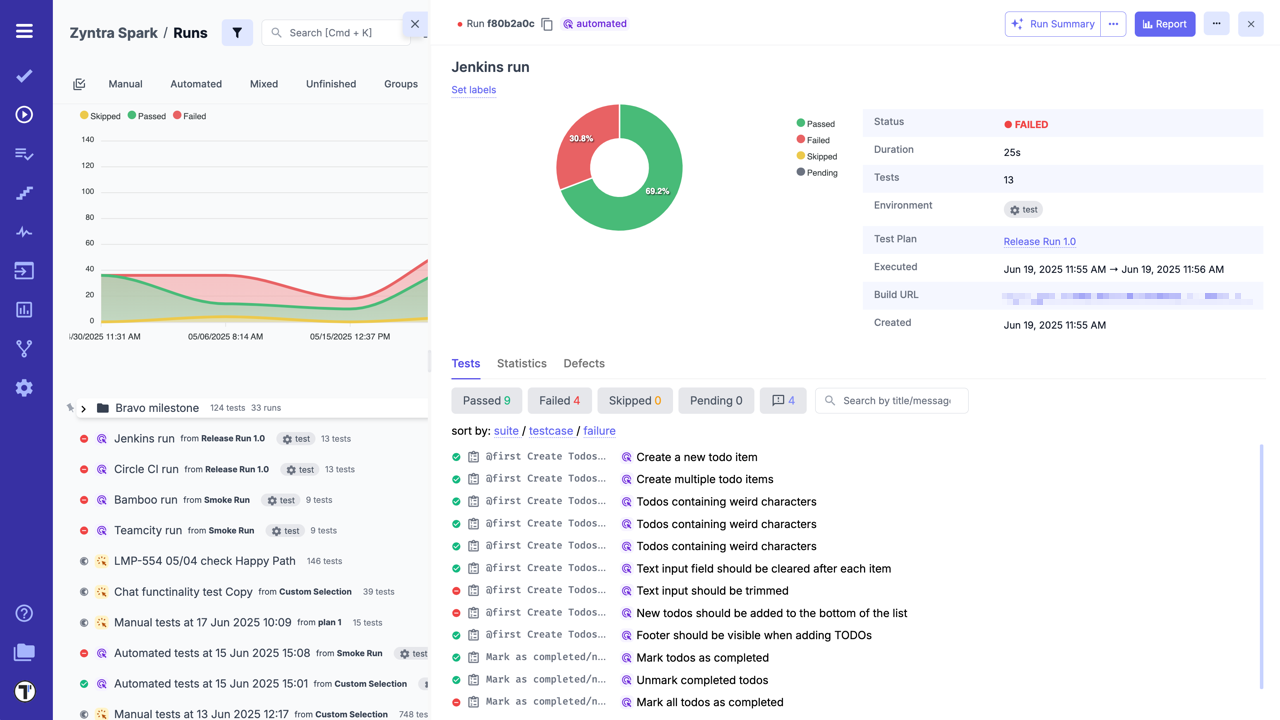The height and width of the screenshot is (720, 1280).
Task: Toggle the Failed 4 filter
Action: coord(559,401)
